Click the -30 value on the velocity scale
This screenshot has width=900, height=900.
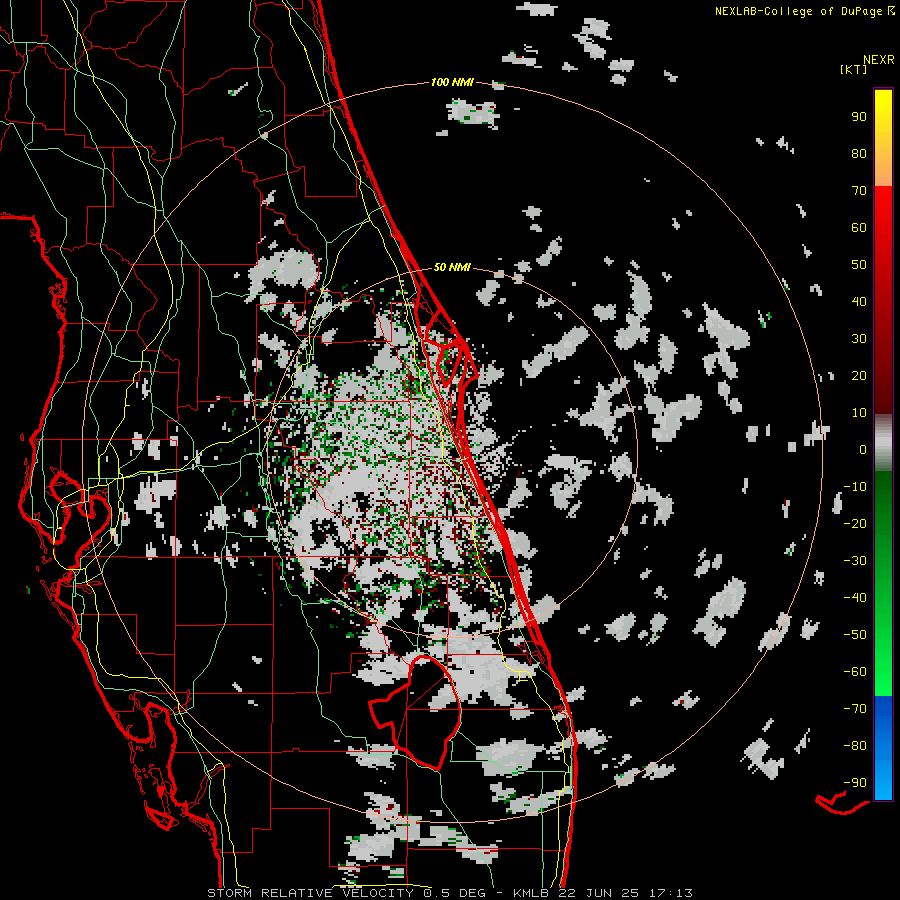(855, 561)
